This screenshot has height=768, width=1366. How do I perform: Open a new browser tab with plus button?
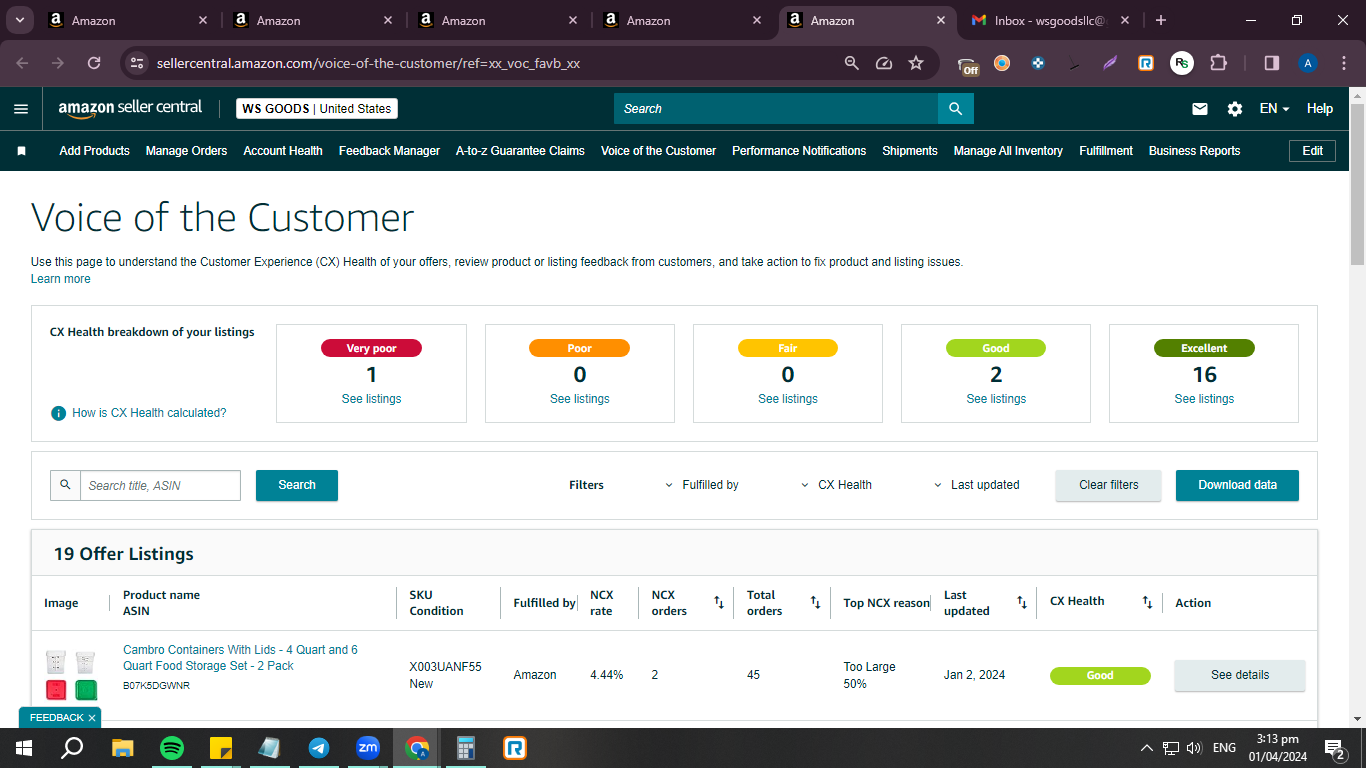[x=1160, y=20]
